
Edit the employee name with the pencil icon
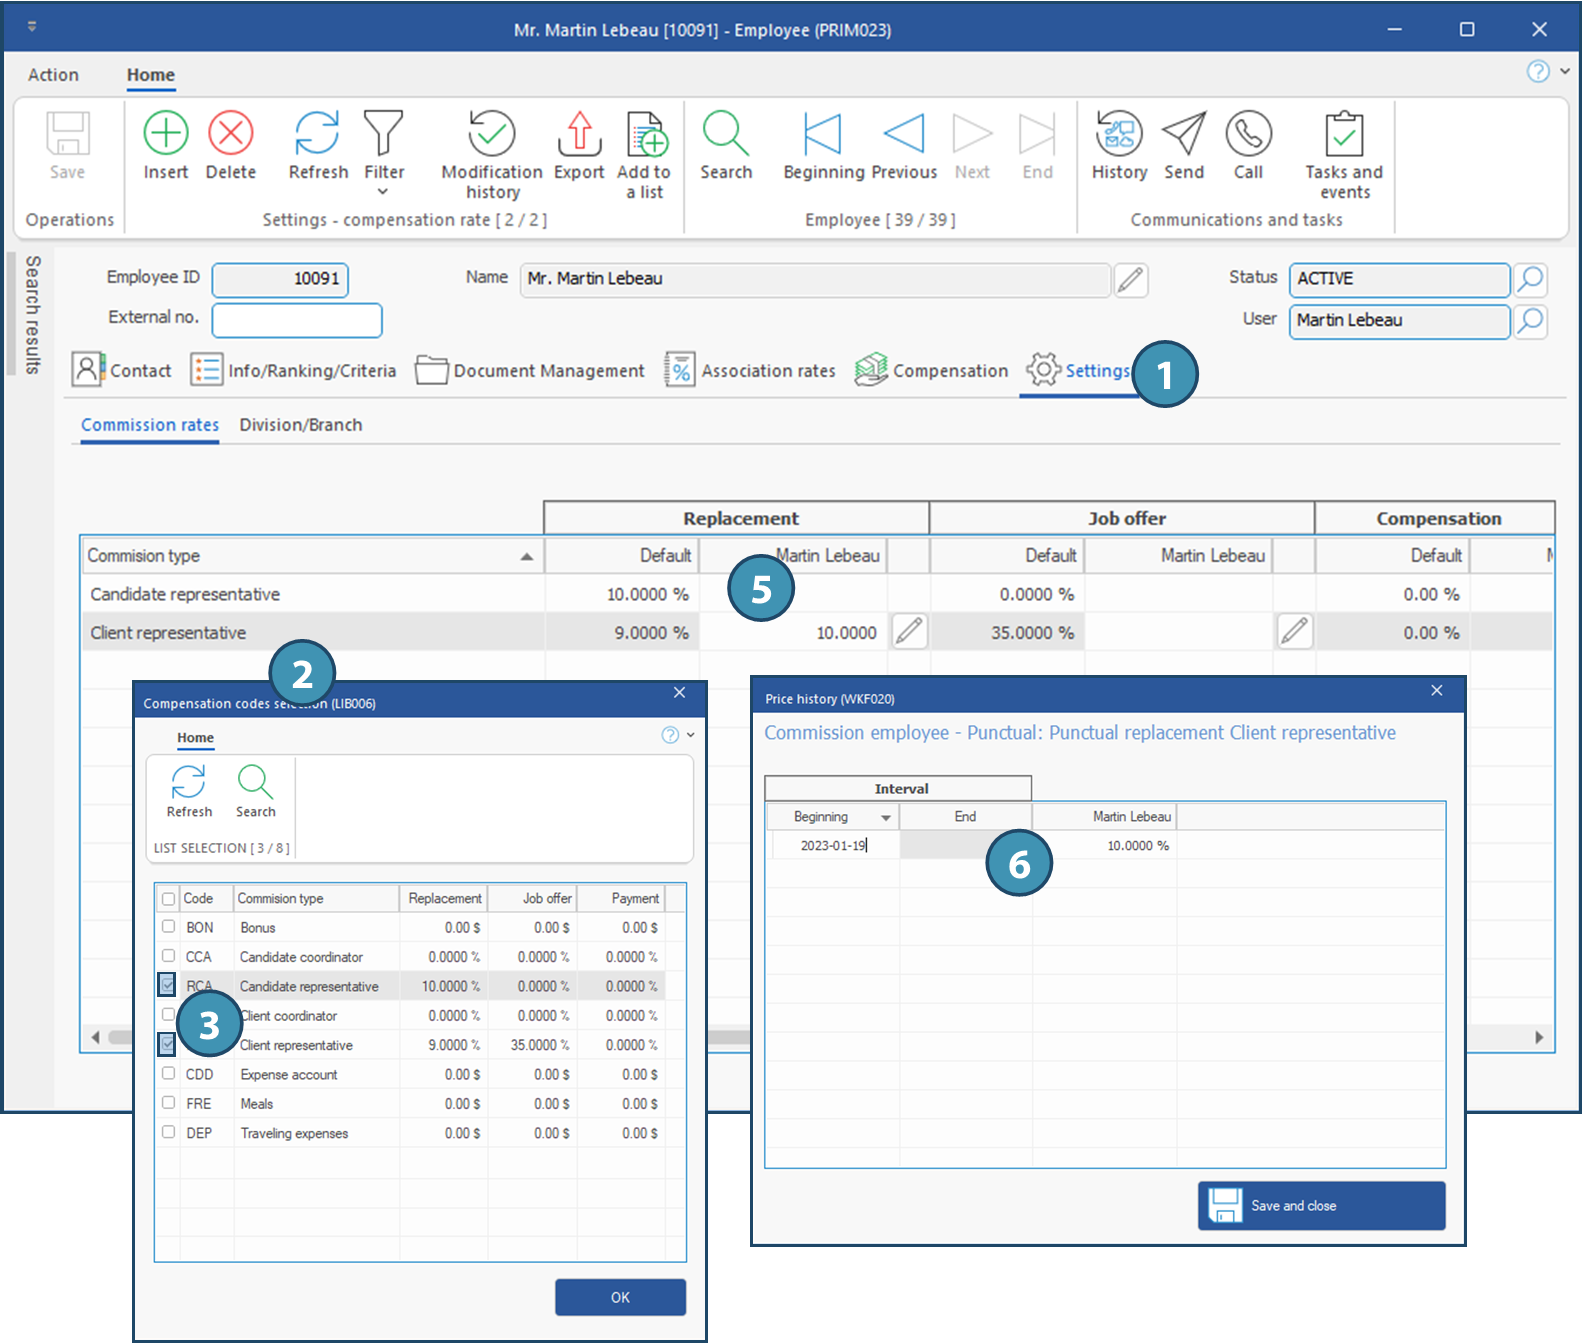tap(1130, 280)
